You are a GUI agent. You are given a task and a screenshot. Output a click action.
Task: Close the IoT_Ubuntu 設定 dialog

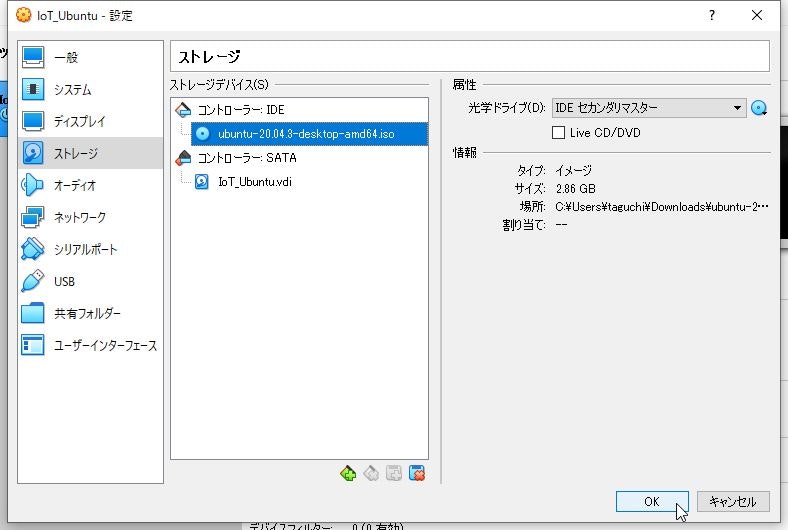coord(757,16)
